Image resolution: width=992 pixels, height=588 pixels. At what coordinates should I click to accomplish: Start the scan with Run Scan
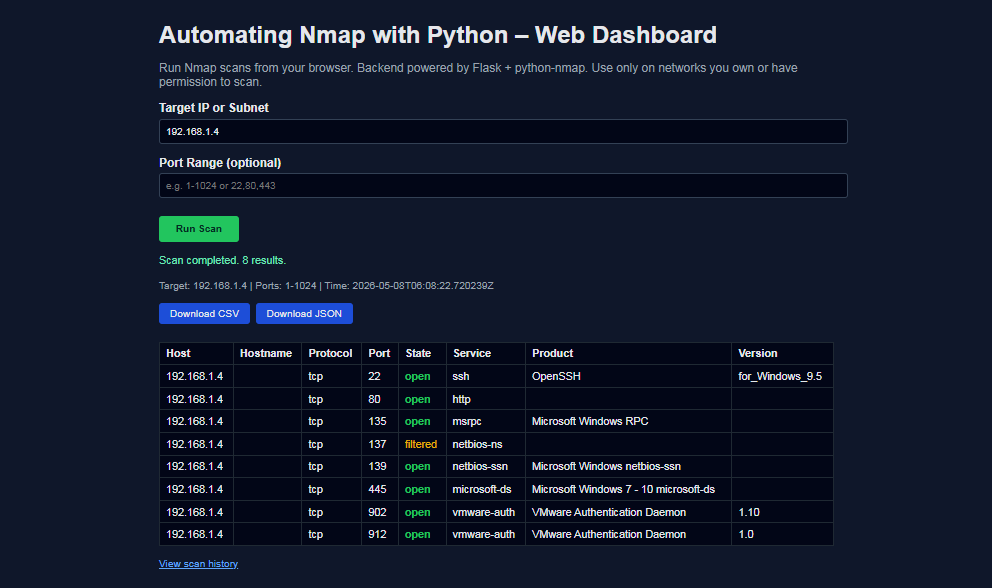[199, 228]
